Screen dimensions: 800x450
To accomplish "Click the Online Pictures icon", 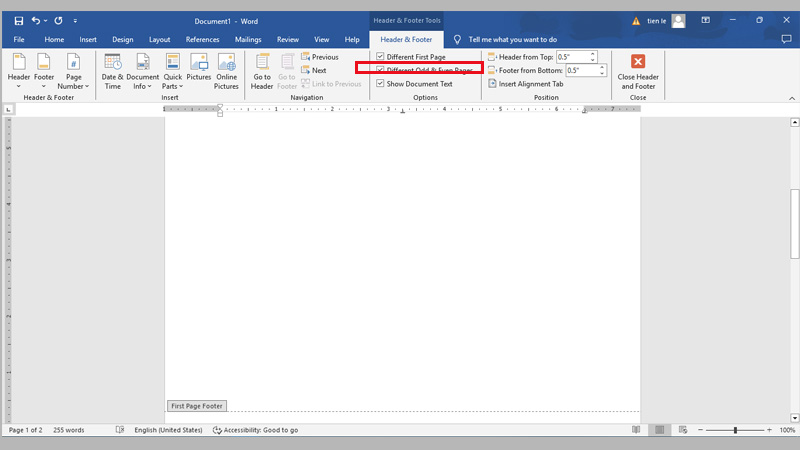I will (x=227, y=64).
